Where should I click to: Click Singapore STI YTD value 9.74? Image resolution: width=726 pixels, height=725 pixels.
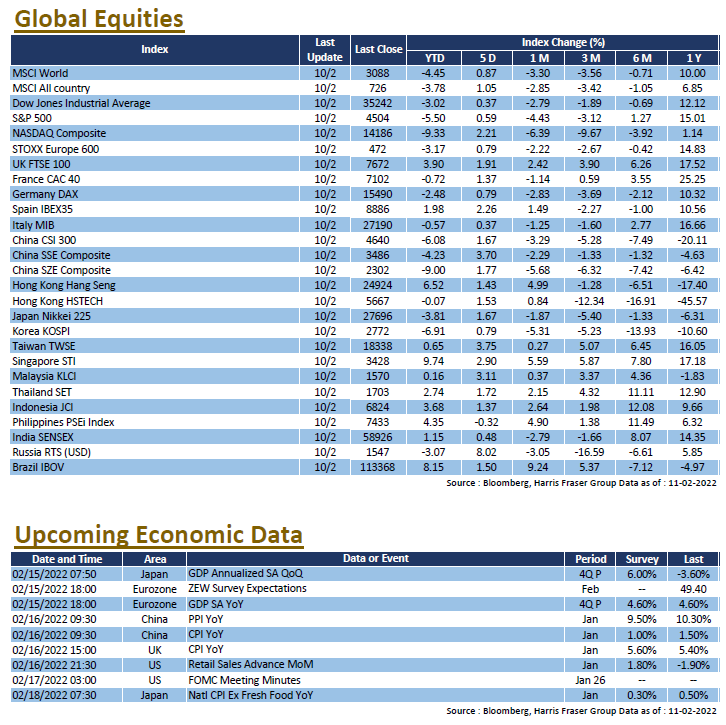[x=434, y=361]
